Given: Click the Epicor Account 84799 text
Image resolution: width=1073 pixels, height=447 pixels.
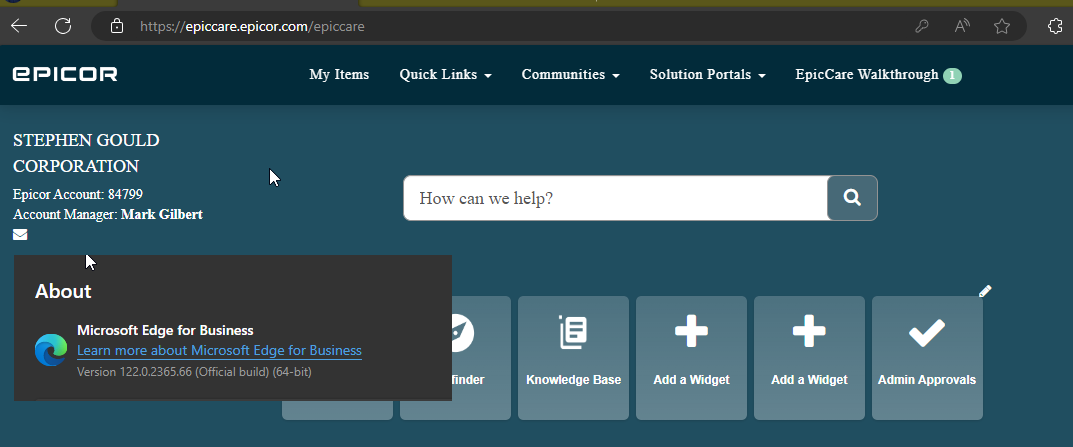Looking at the screenshot, I should [78, 194].
